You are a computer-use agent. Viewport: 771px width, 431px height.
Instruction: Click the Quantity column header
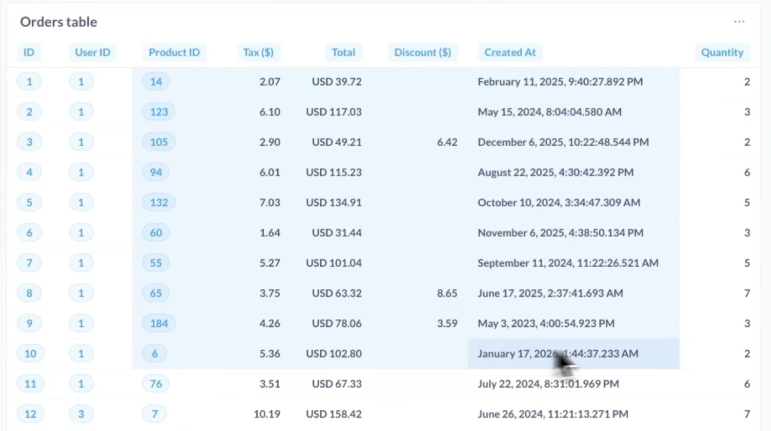[x=721, y=52]
